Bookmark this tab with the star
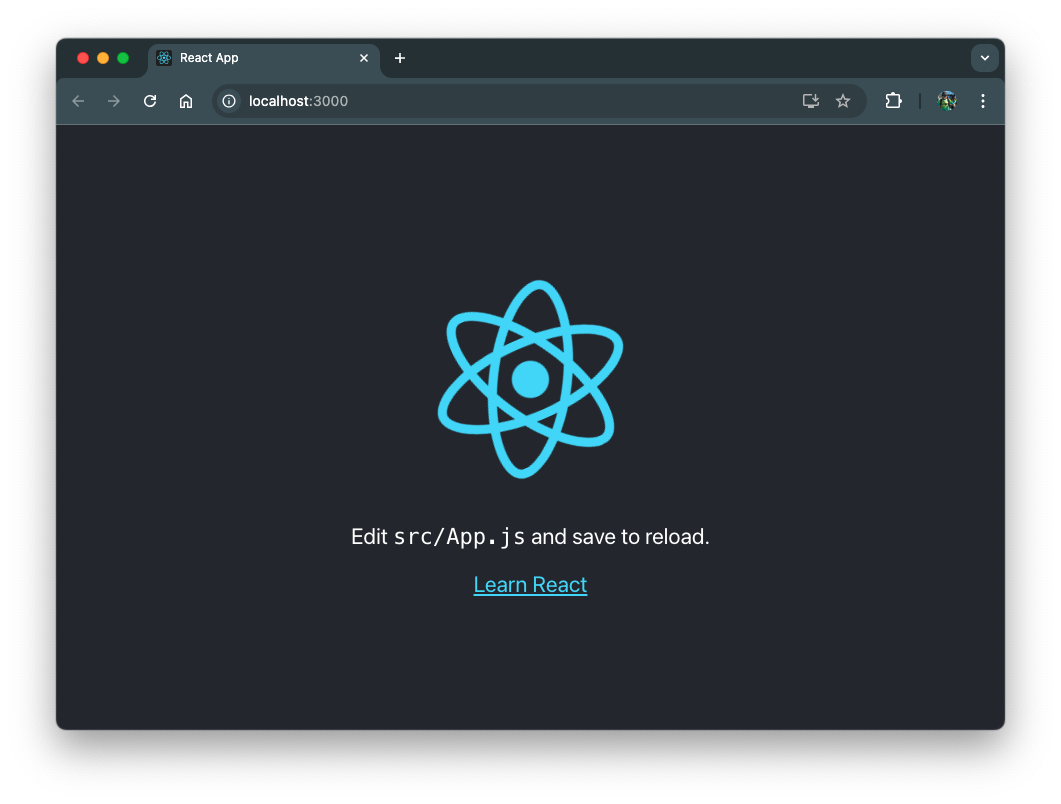The width and height of the screenshot is (1061, 804). pyautogui.click(x=842, y=101)
